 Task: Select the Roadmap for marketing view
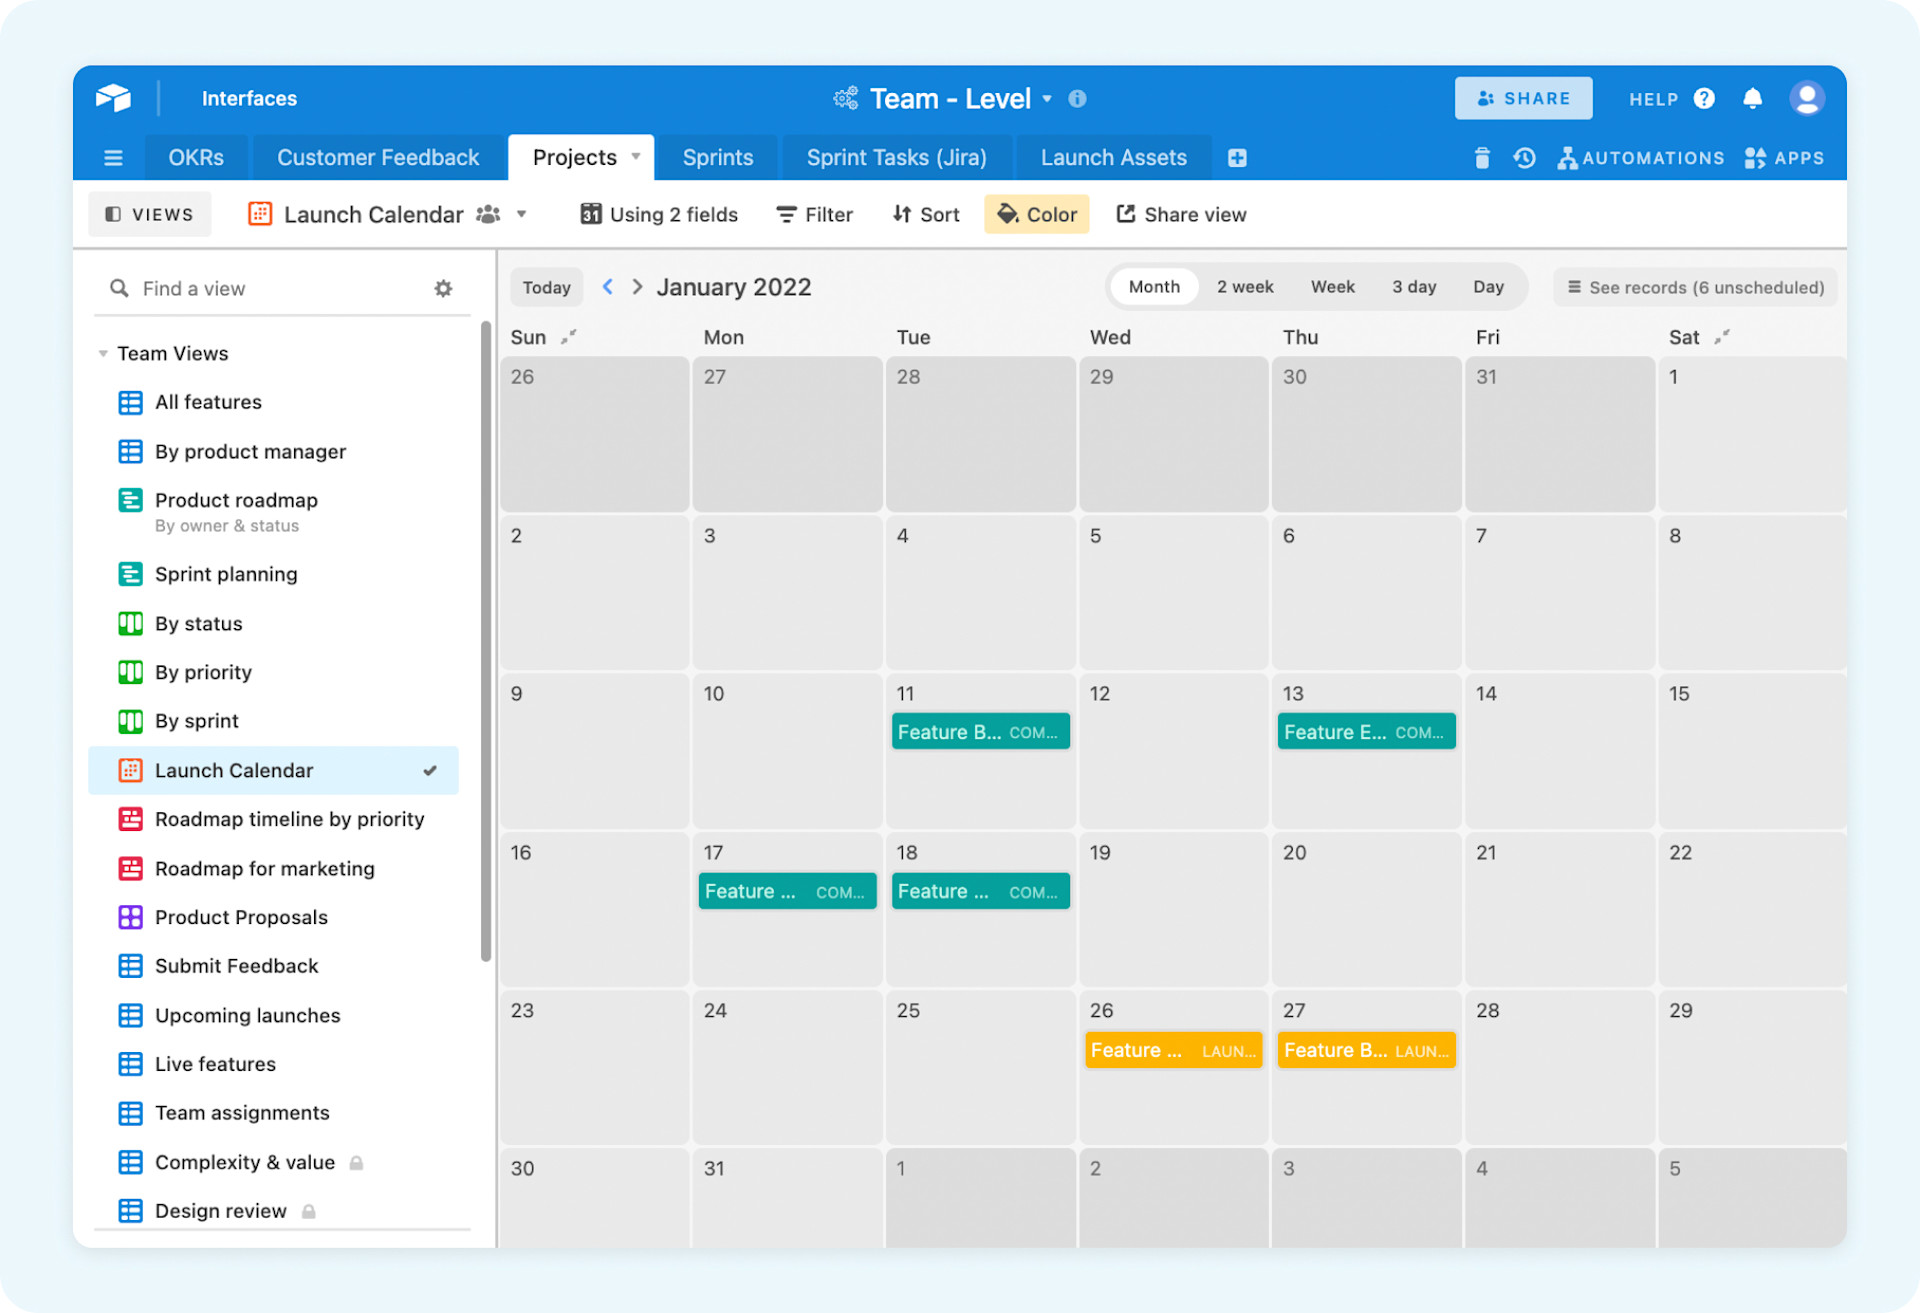[264, 868]
